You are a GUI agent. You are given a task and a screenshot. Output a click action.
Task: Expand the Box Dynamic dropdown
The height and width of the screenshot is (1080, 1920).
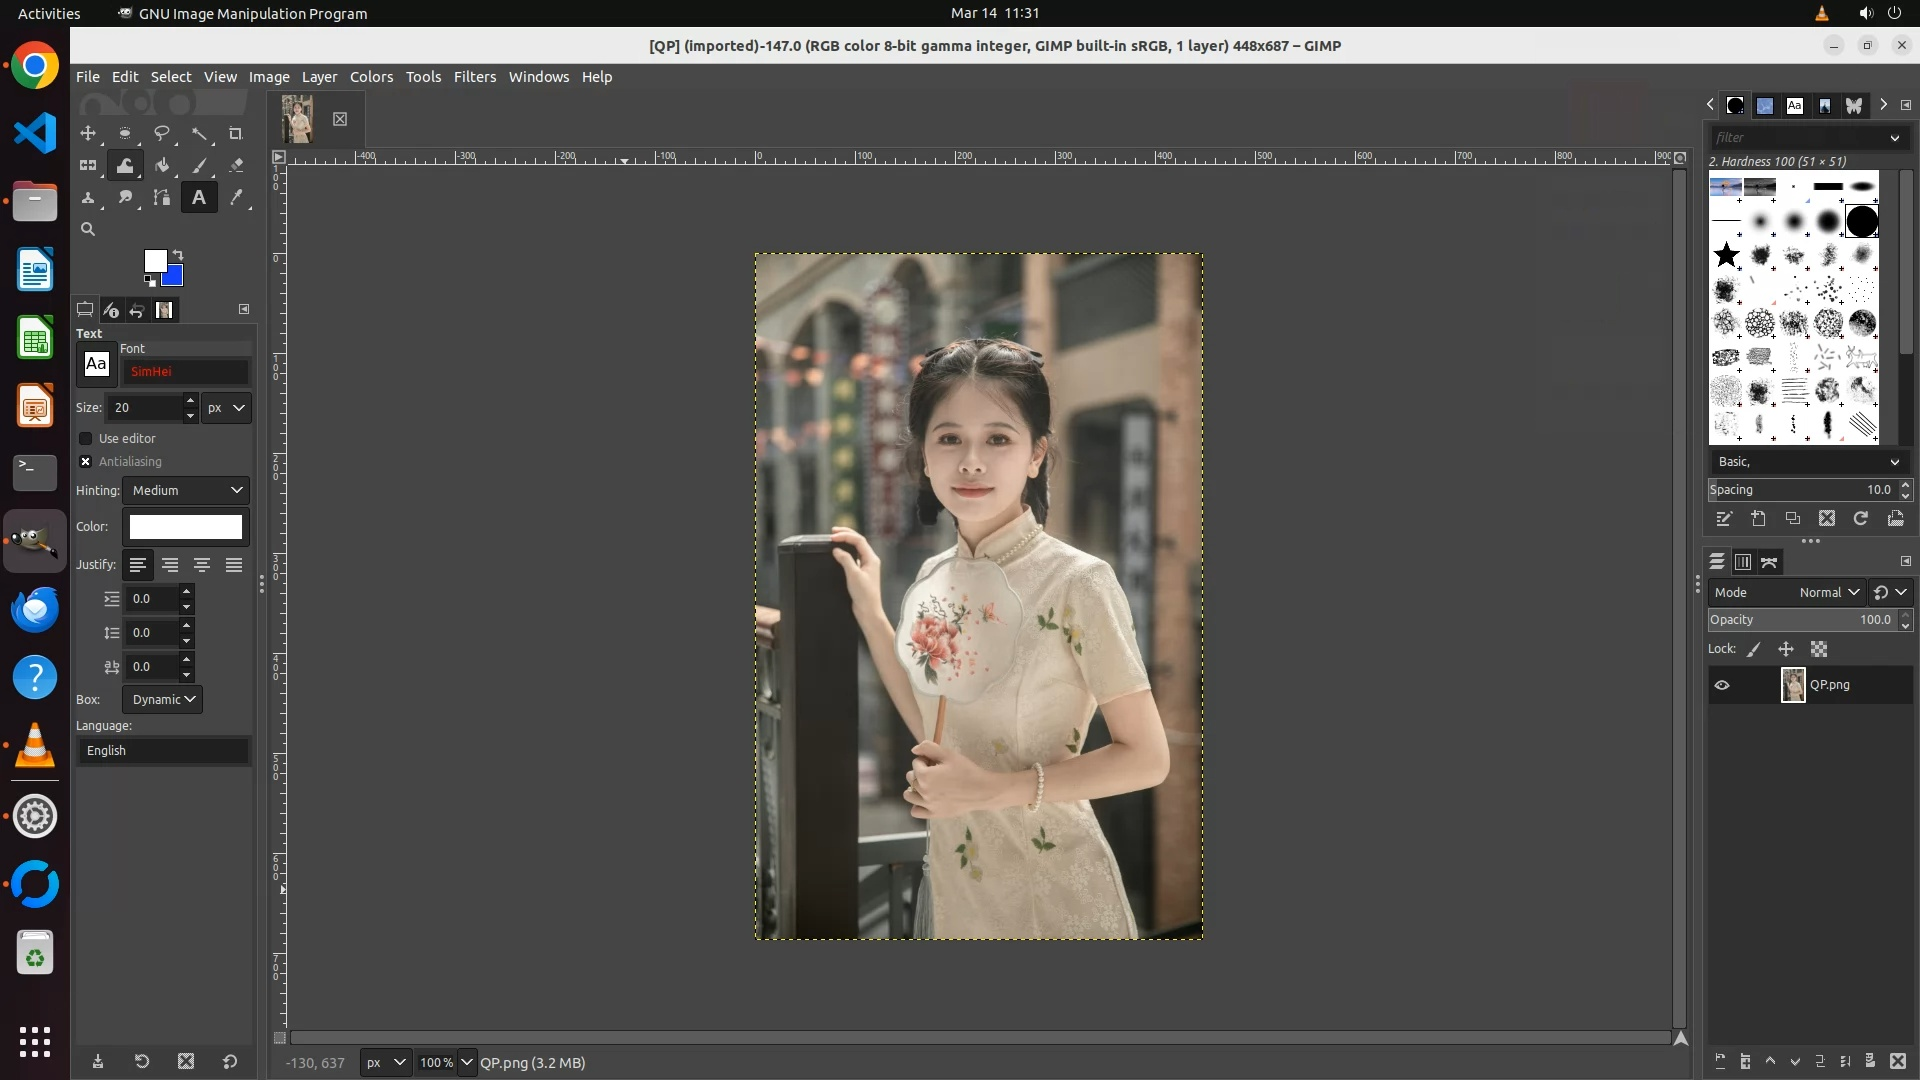(162, 700)
